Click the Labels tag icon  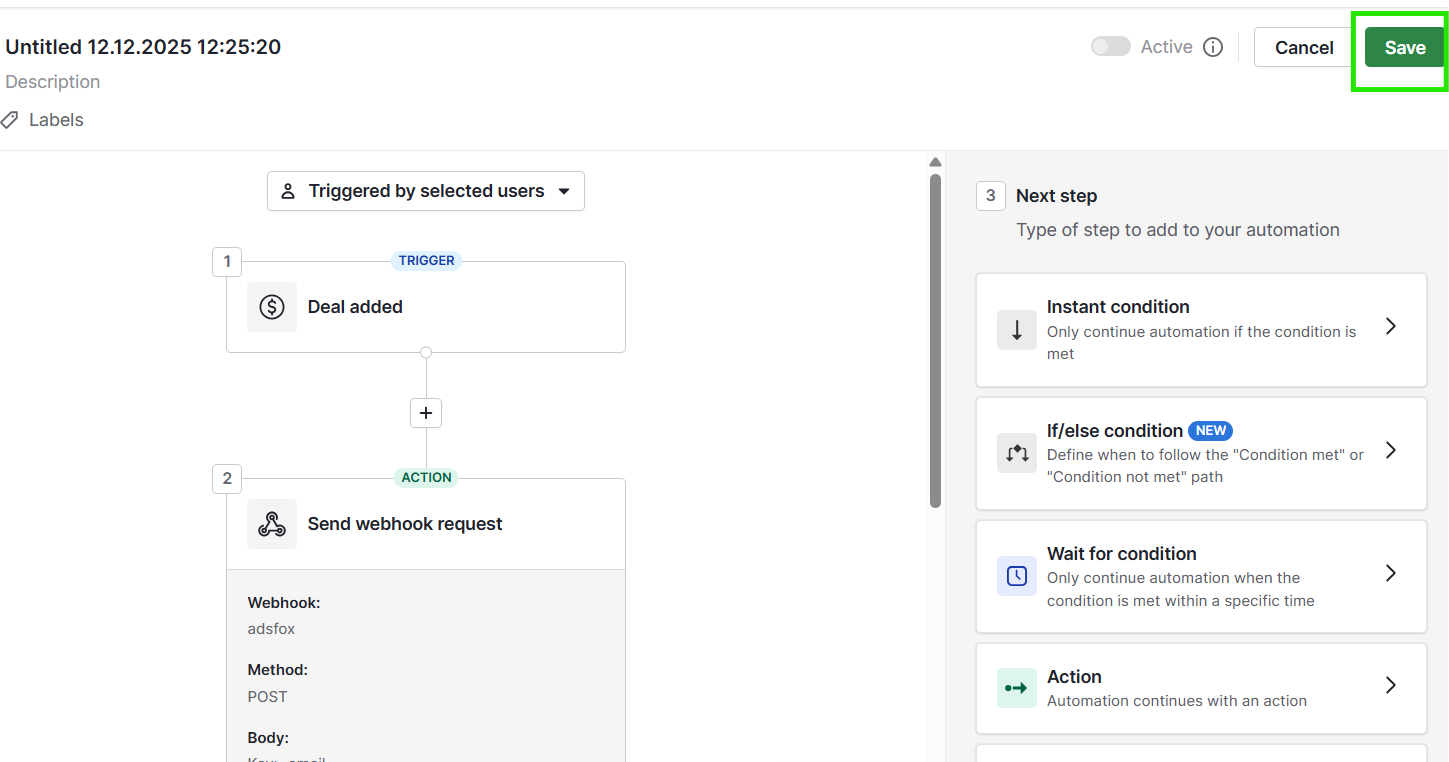click(10, 120)
